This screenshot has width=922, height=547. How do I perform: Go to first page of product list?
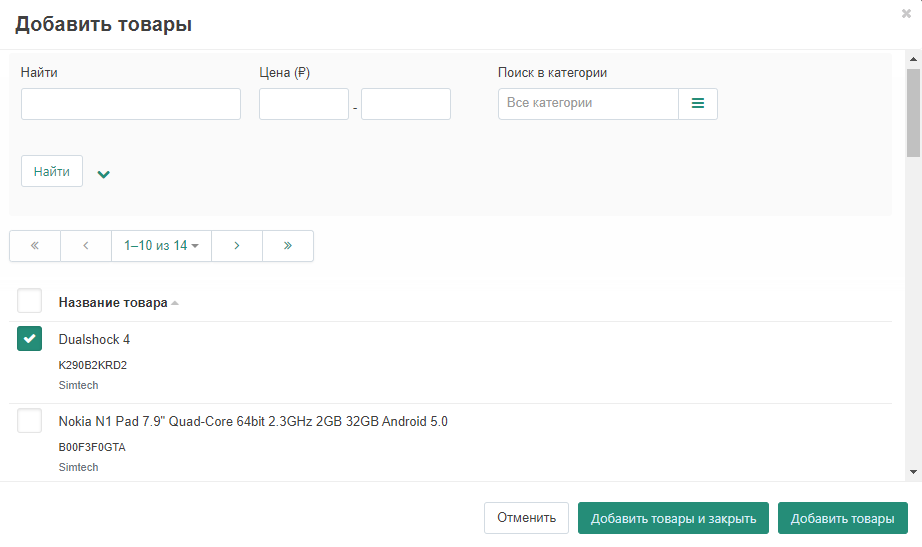[35, 246]
